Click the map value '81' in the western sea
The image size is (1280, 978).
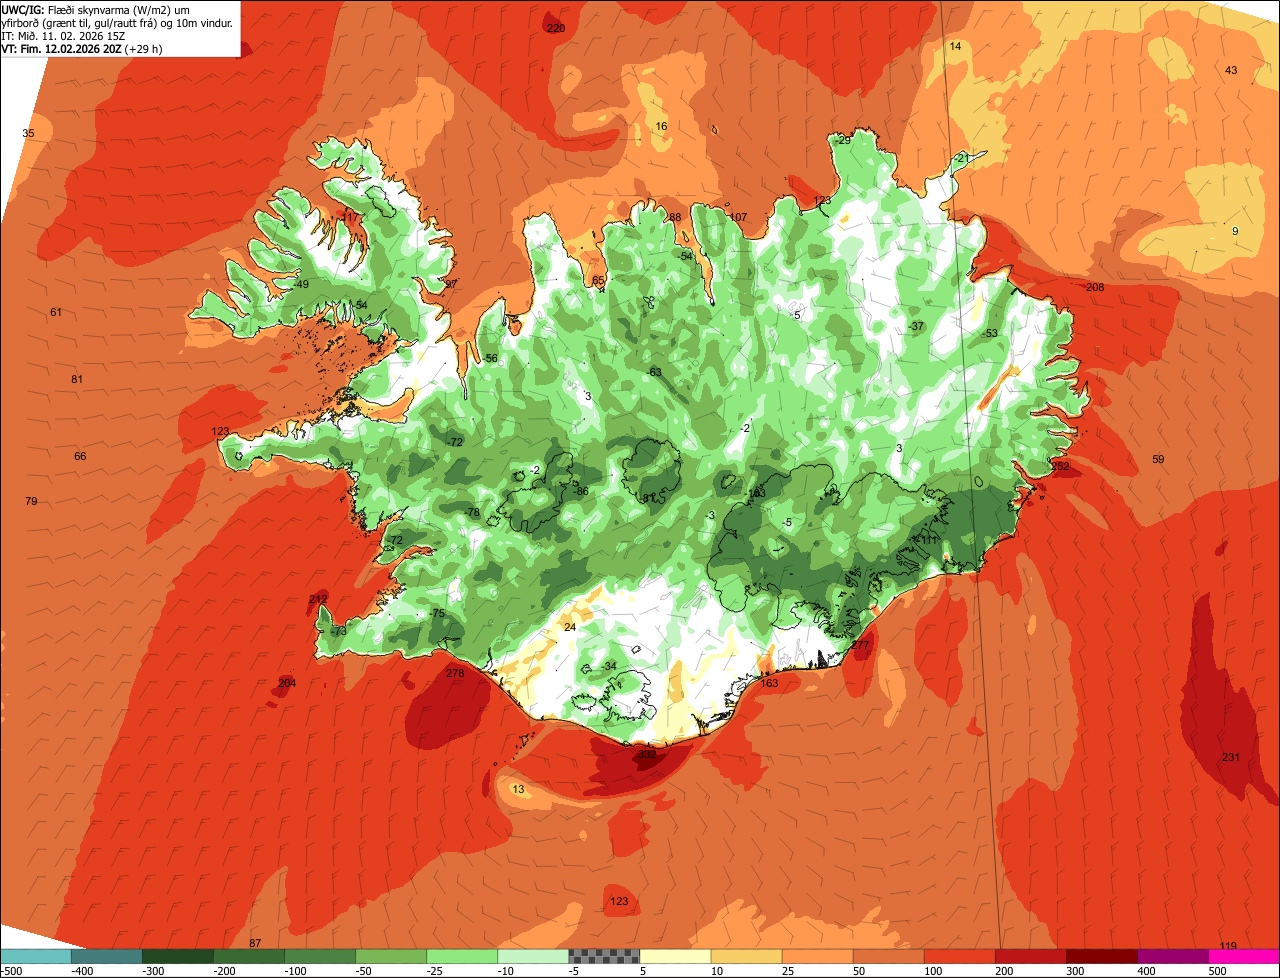[x=77, y=379]
